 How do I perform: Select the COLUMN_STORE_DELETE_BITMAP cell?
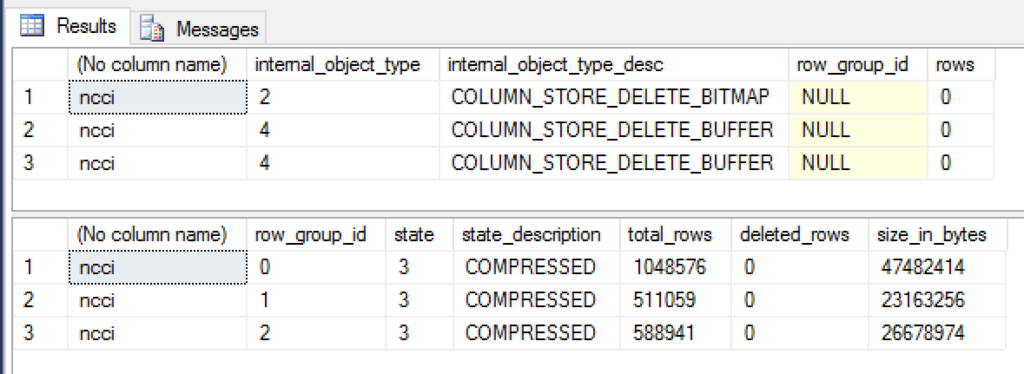(x=615, y=97)
